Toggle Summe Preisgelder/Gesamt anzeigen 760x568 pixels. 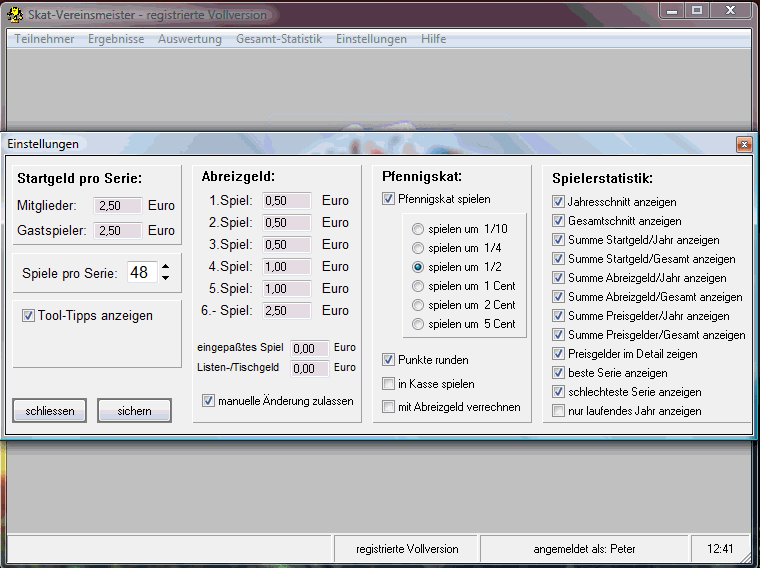click(558, 335)
